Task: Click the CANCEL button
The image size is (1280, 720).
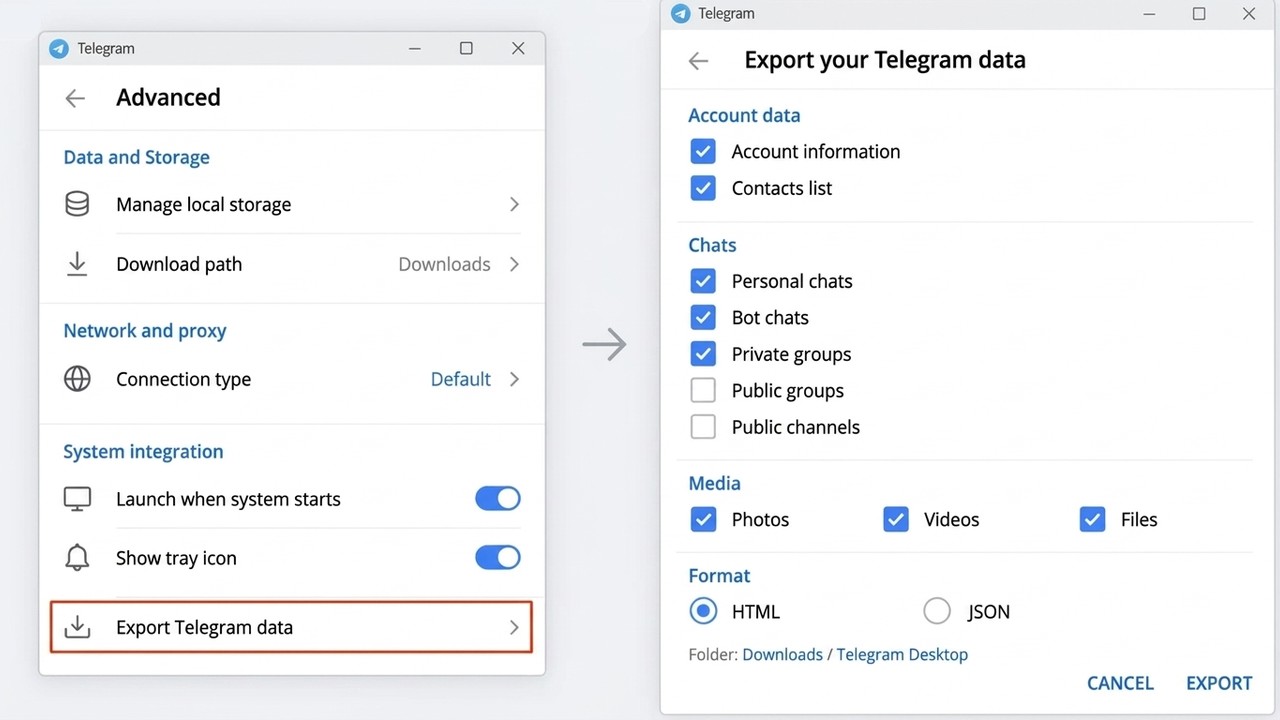Action: point(1120,683)
